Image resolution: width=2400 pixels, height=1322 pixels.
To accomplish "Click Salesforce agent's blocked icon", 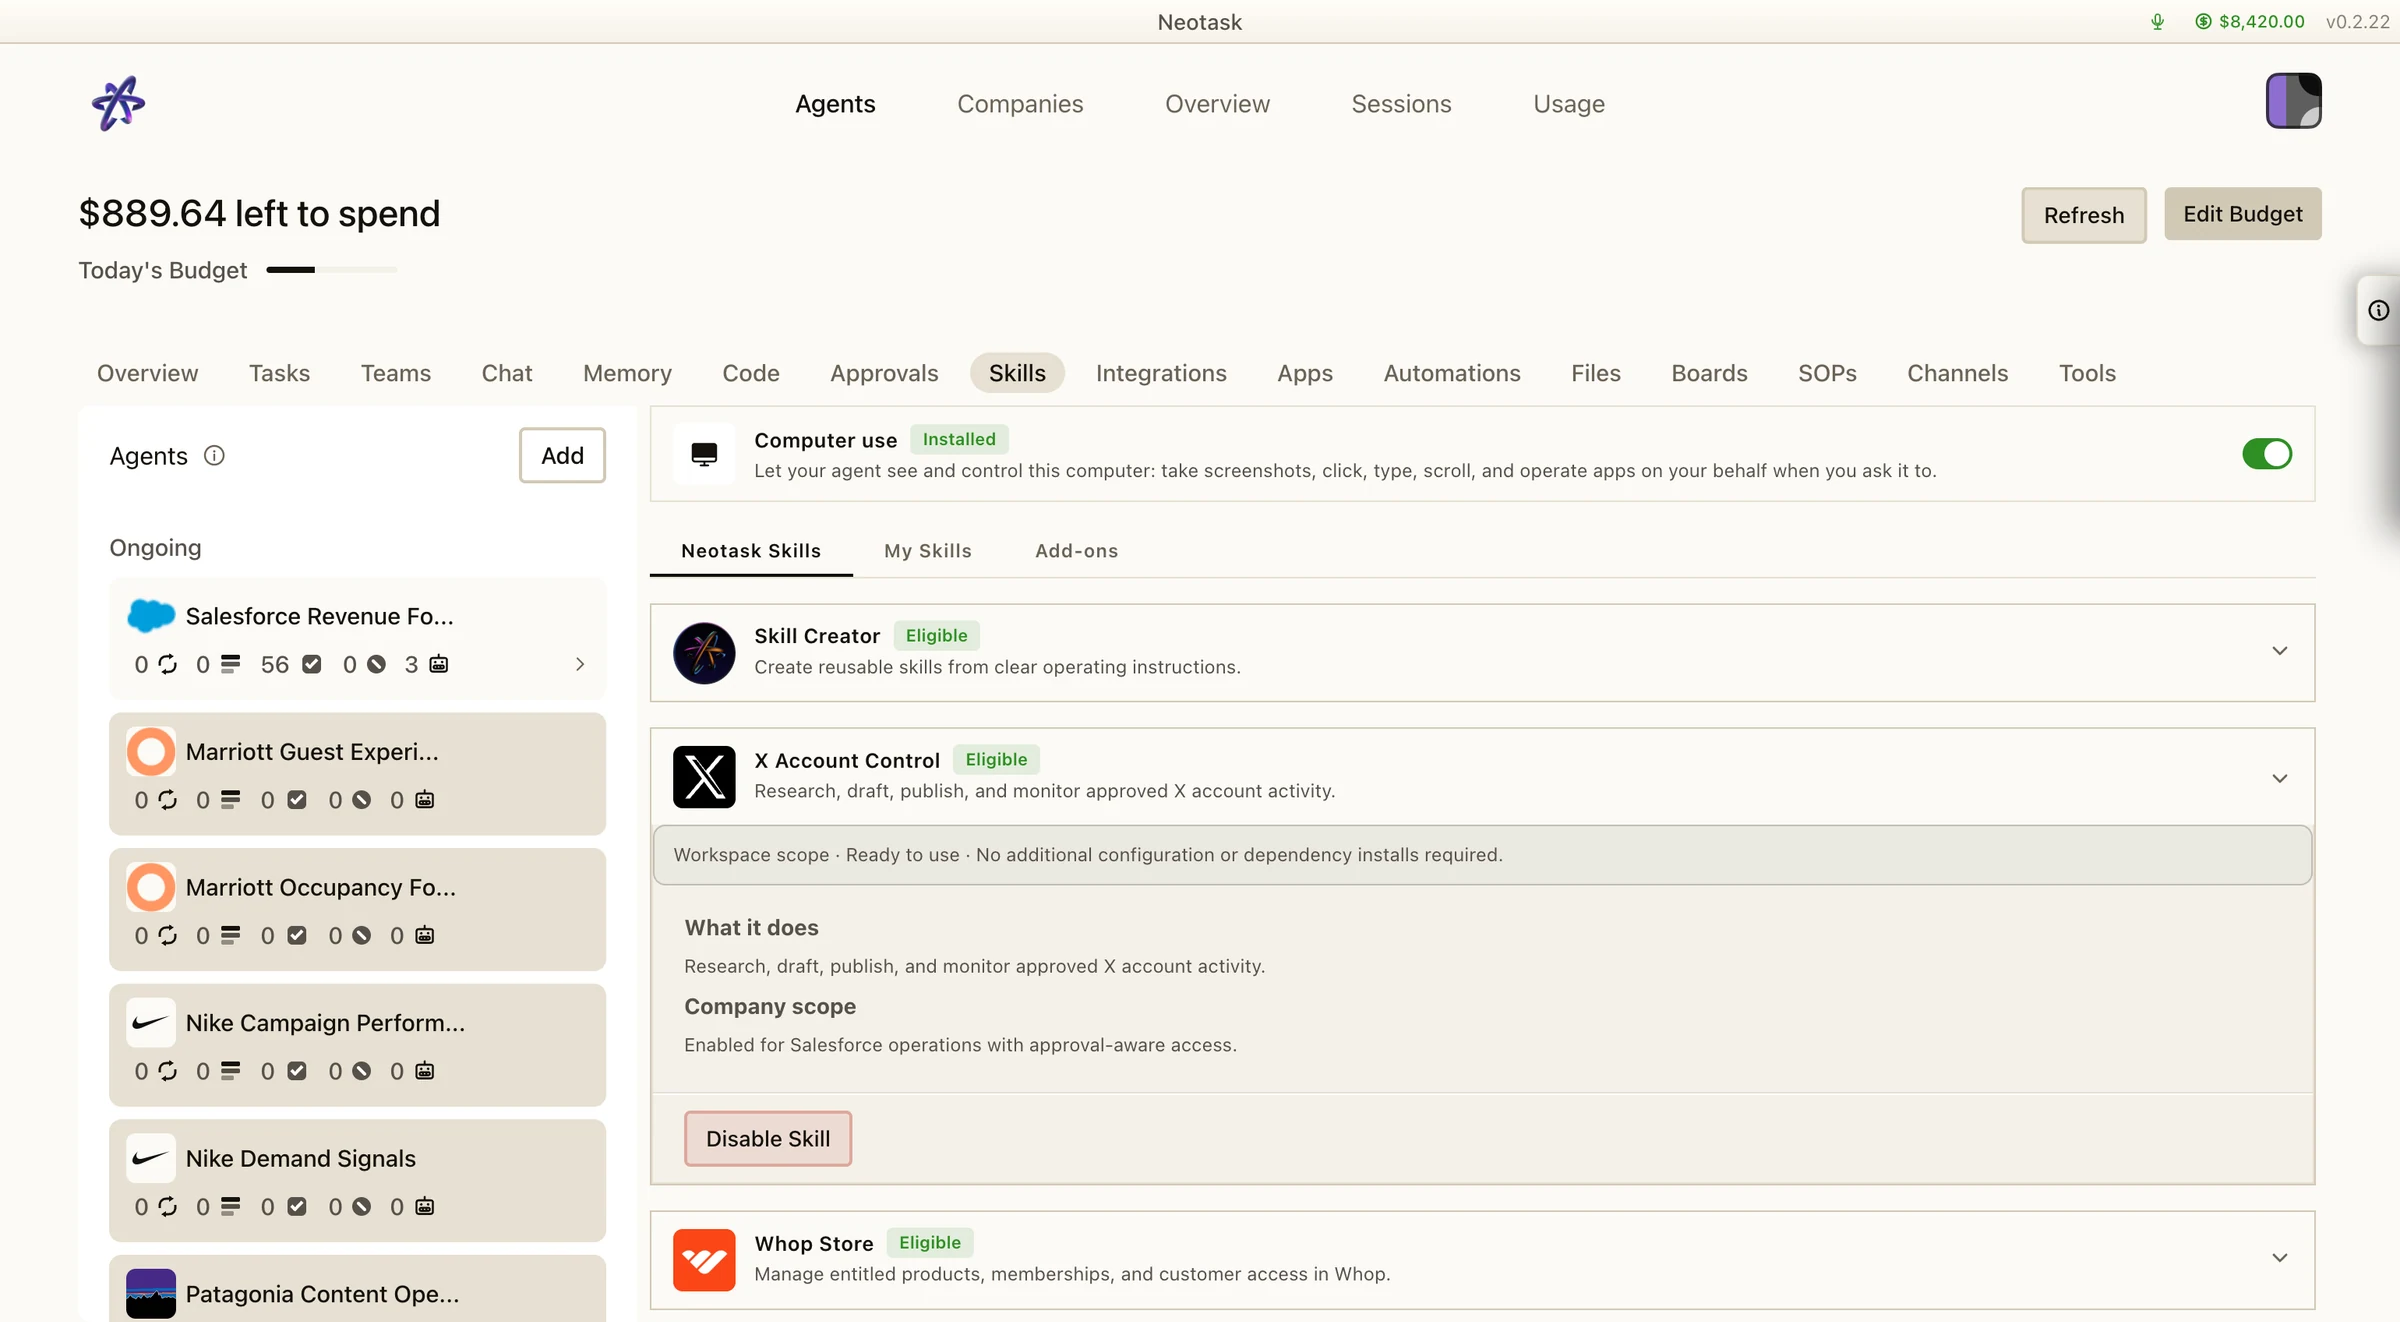I will [x=376, y=664].
